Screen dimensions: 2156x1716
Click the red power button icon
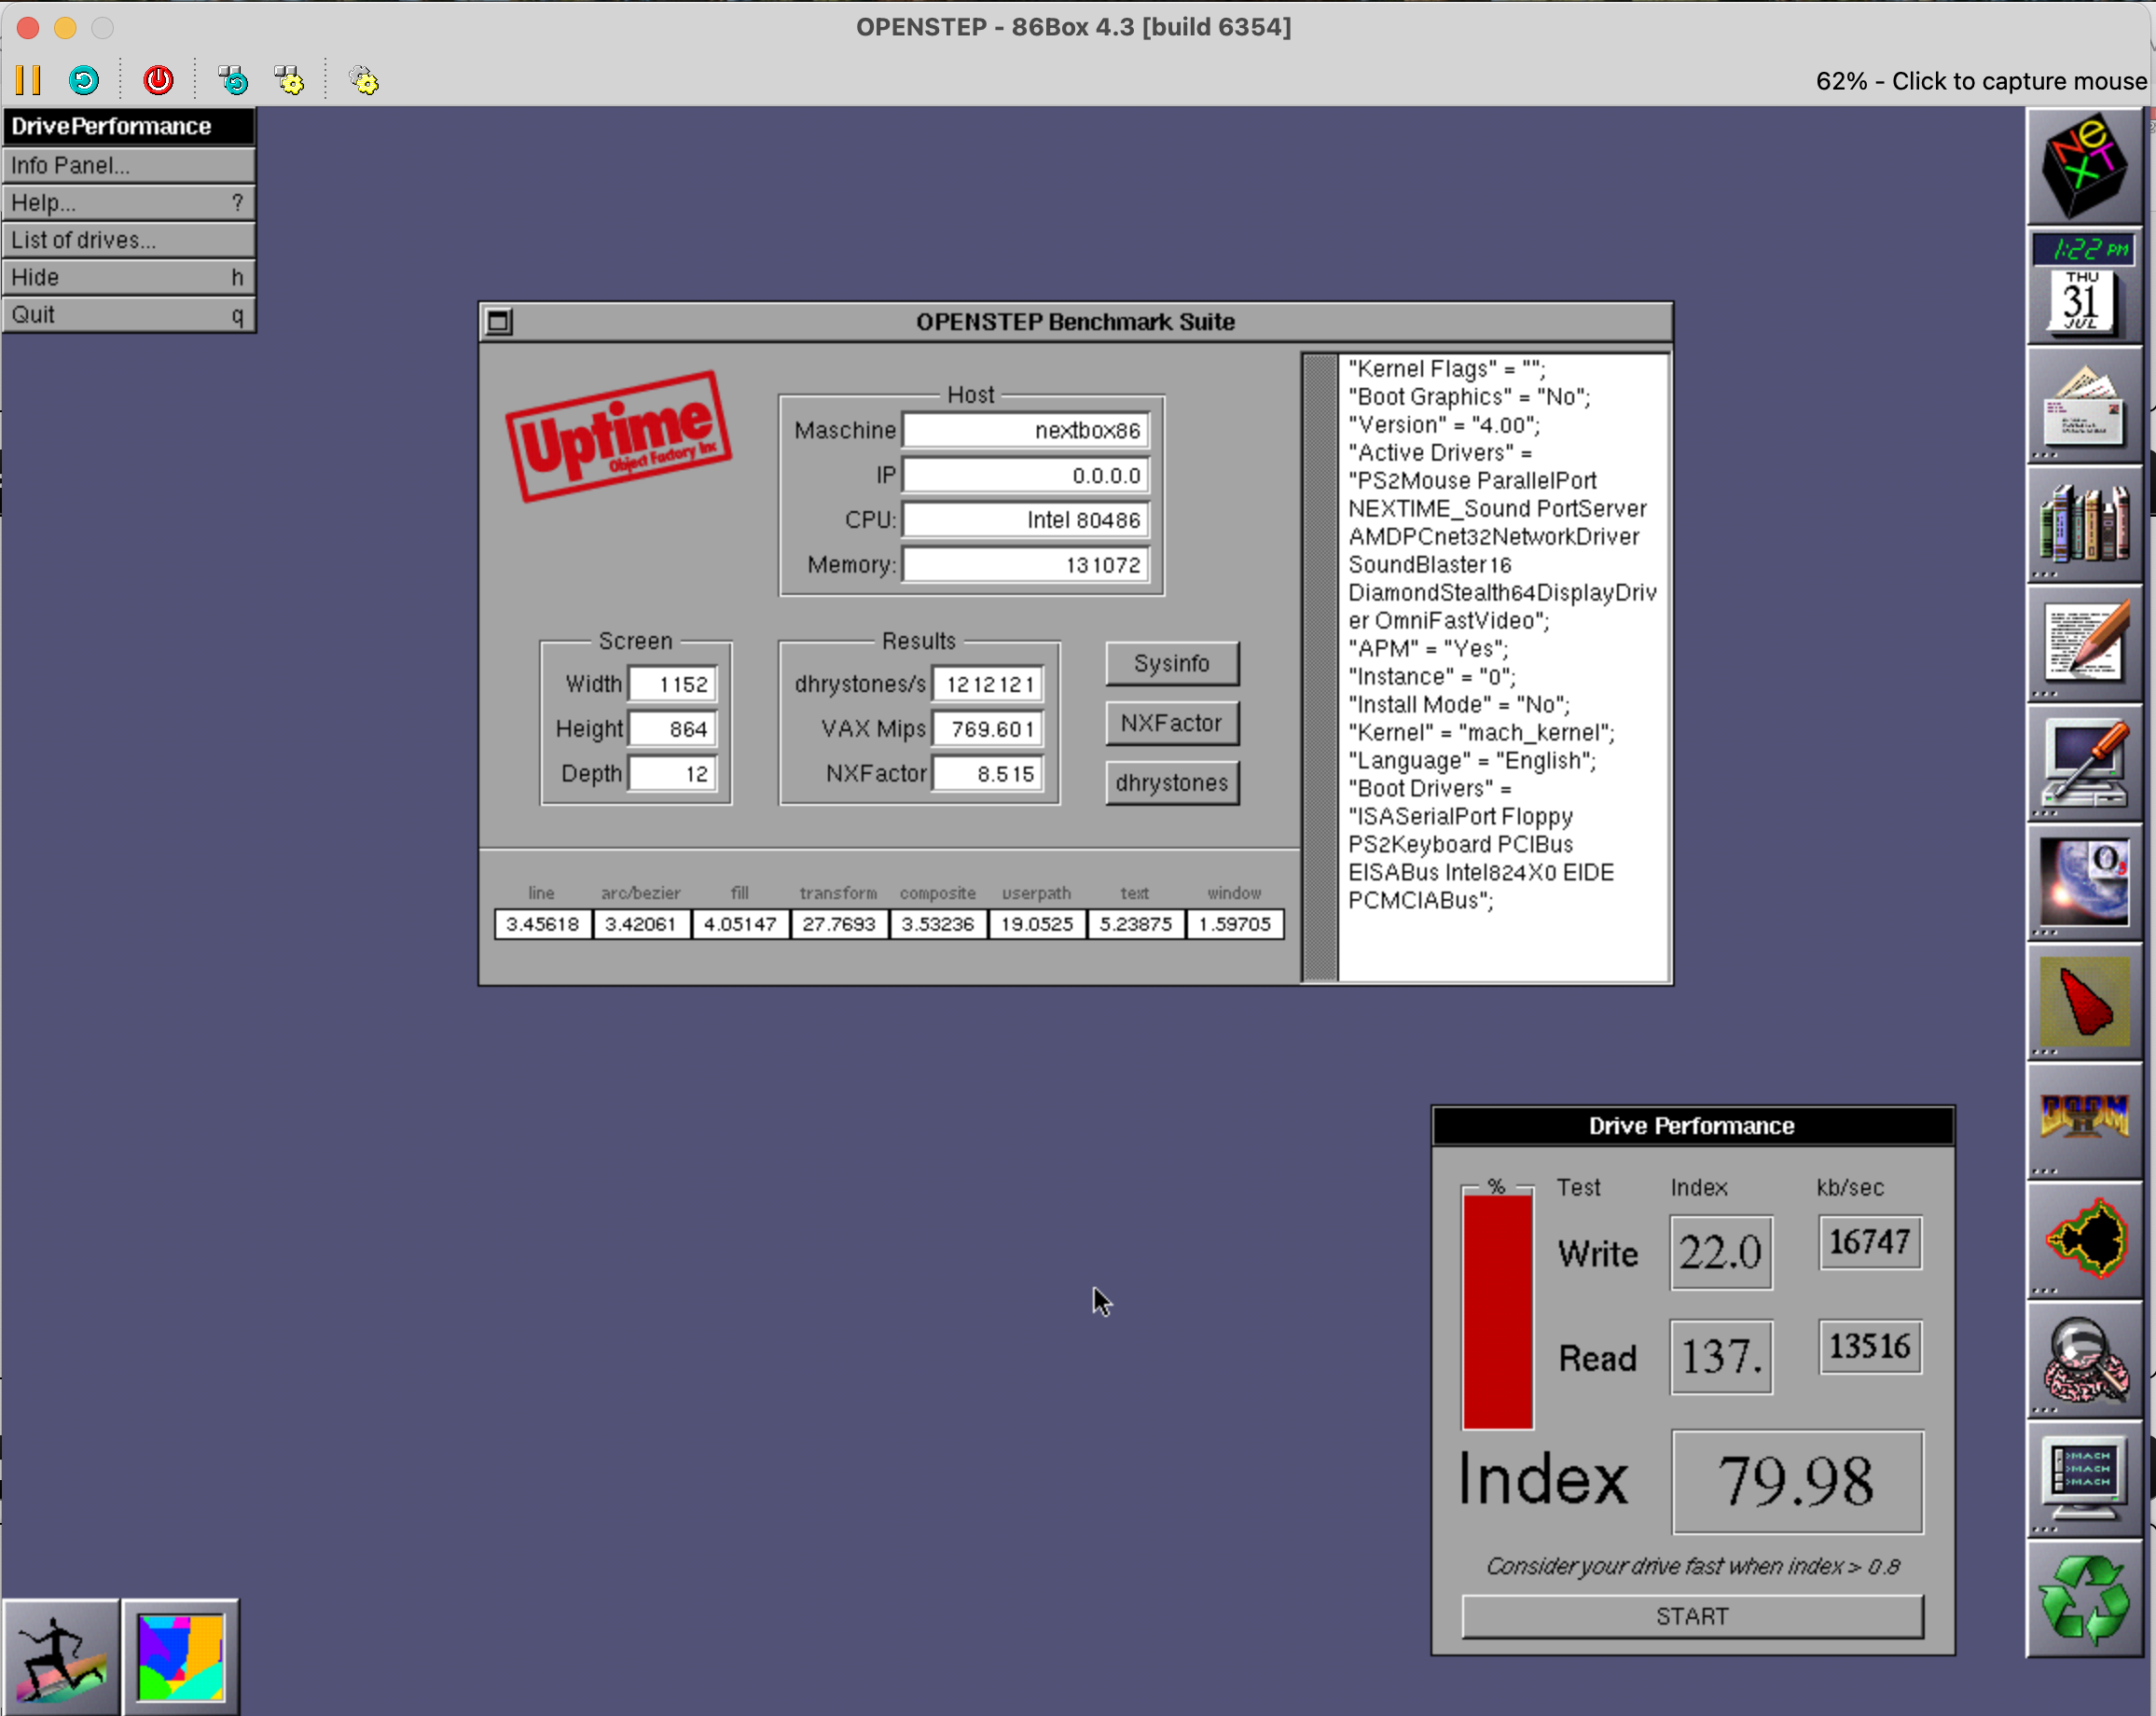(x=158, y=80)
